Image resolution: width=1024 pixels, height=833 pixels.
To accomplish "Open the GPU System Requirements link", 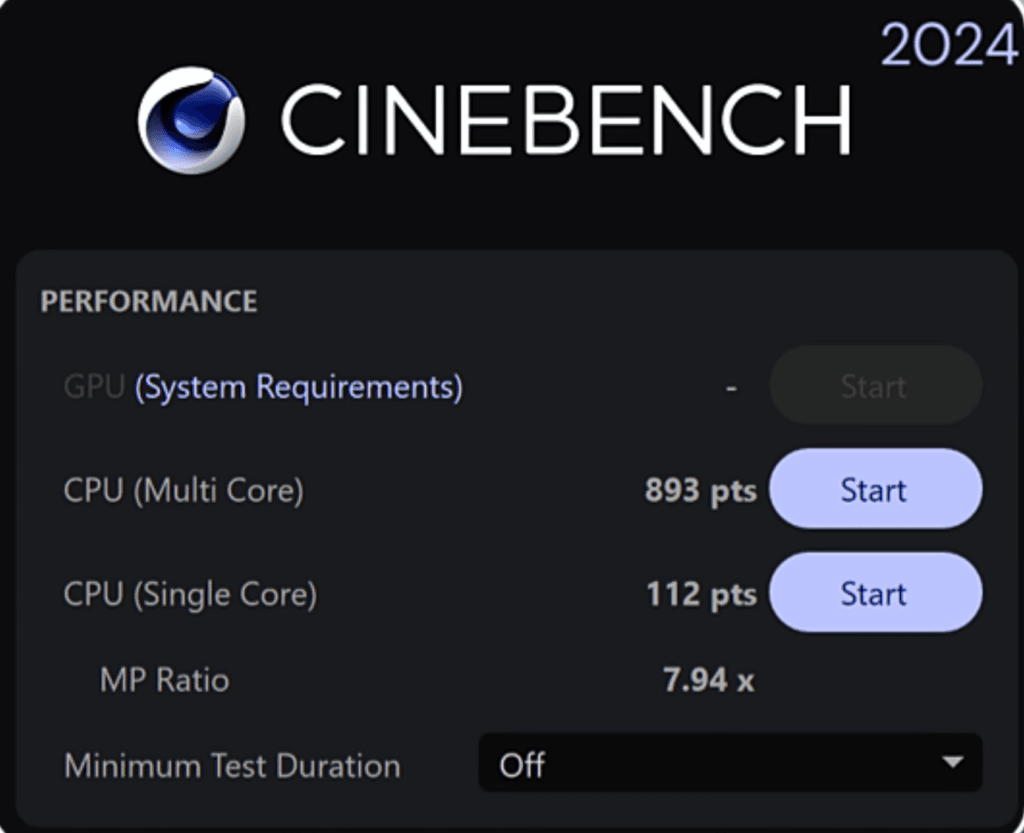I will 298,387.
